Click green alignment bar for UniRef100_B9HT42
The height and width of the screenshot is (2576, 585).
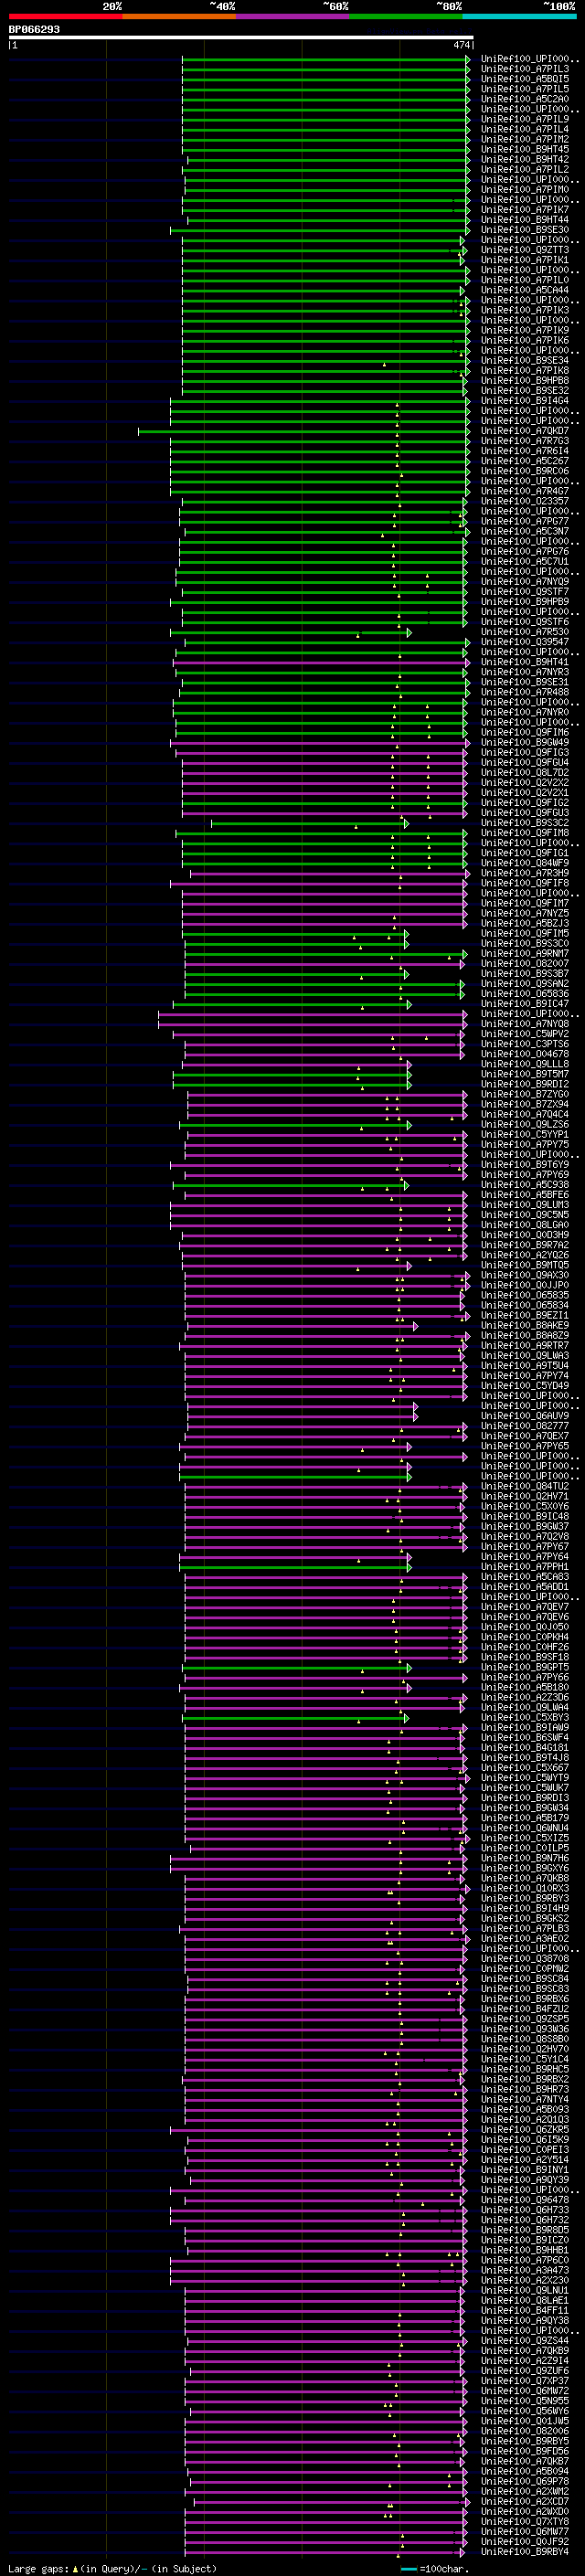pyautogui.click(x=328, y=159)
